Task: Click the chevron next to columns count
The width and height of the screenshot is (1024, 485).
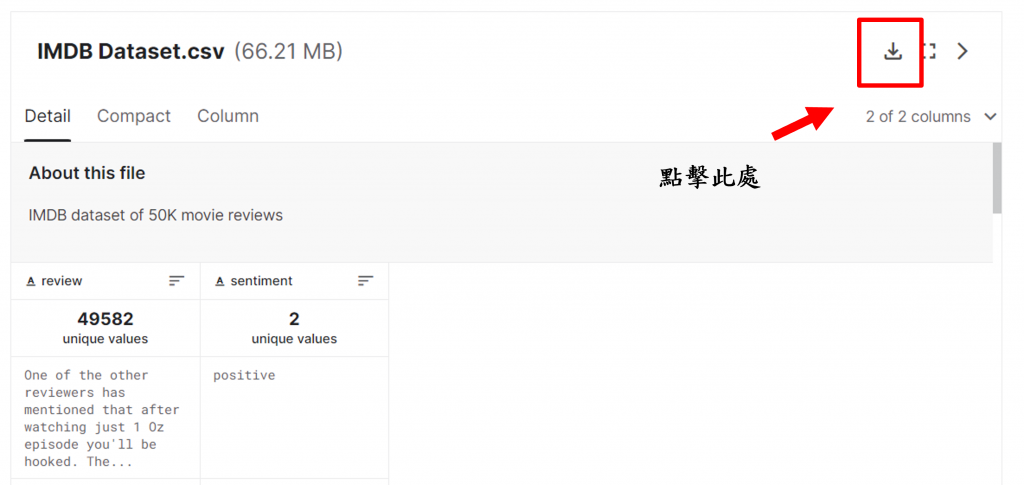Action: [990, 117]
